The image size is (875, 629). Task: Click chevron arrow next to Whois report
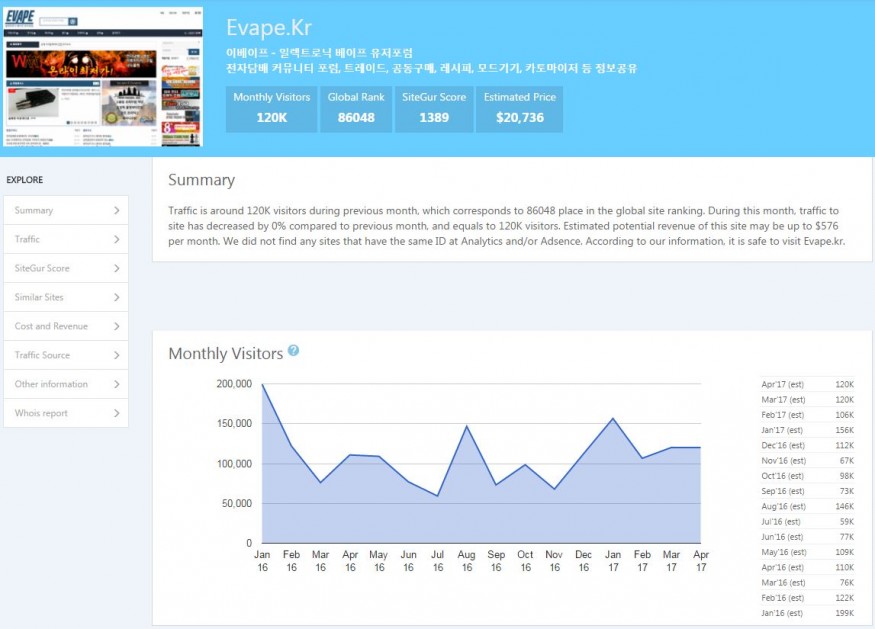click(x=117, y=414)
